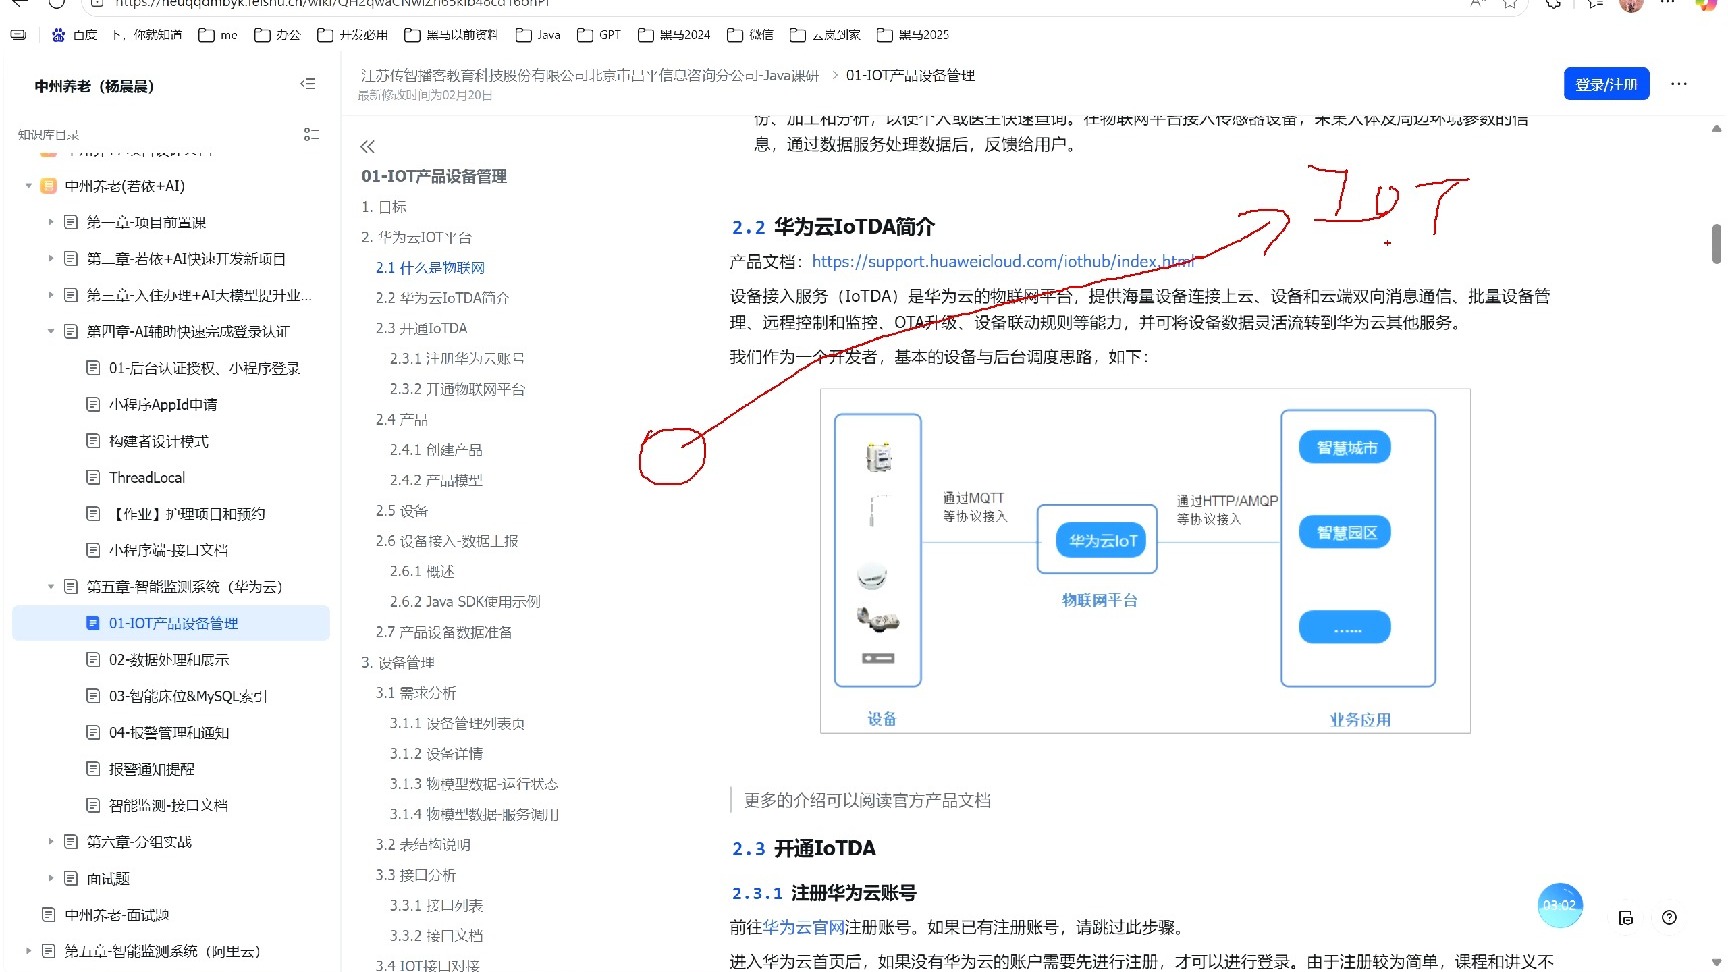Open the ThreadLocal page

pos(147,478)
